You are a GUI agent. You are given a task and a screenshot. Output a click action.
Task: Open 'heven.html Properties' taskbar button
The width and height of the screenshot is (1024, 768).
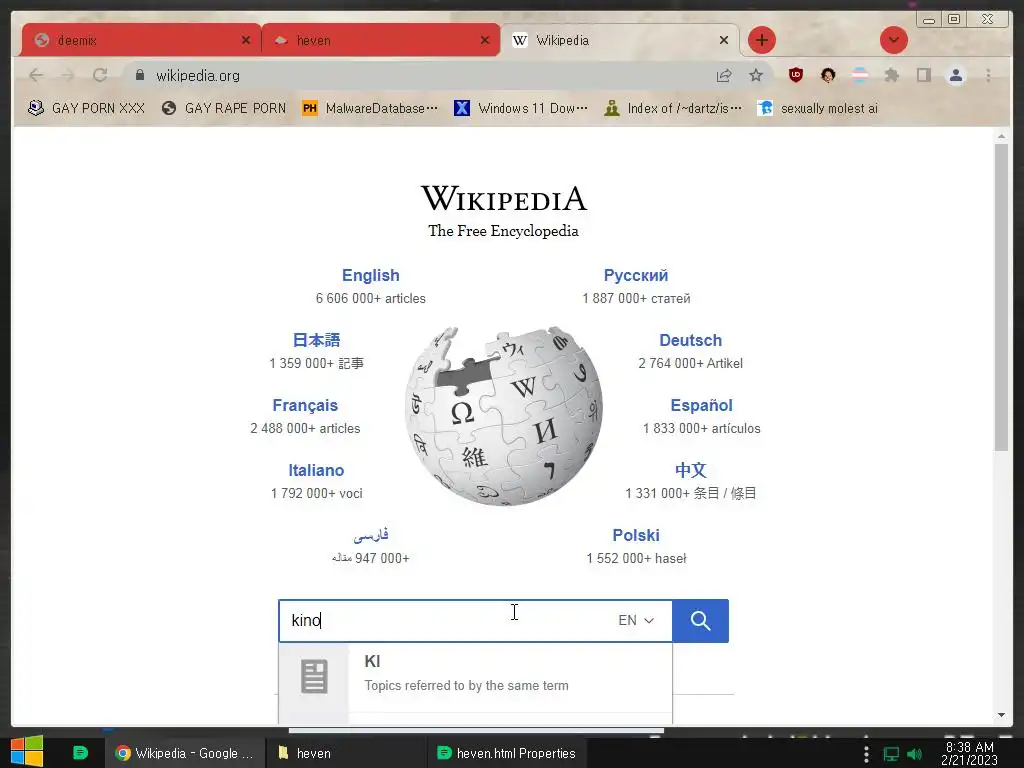click(507, 753)
